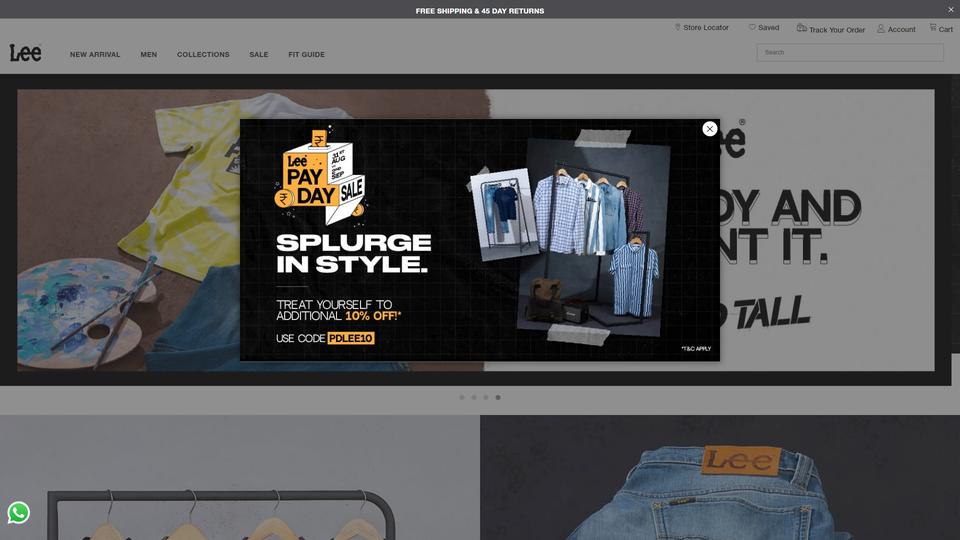
Task: Open the Men menu
Action: [x=149, y=54]
